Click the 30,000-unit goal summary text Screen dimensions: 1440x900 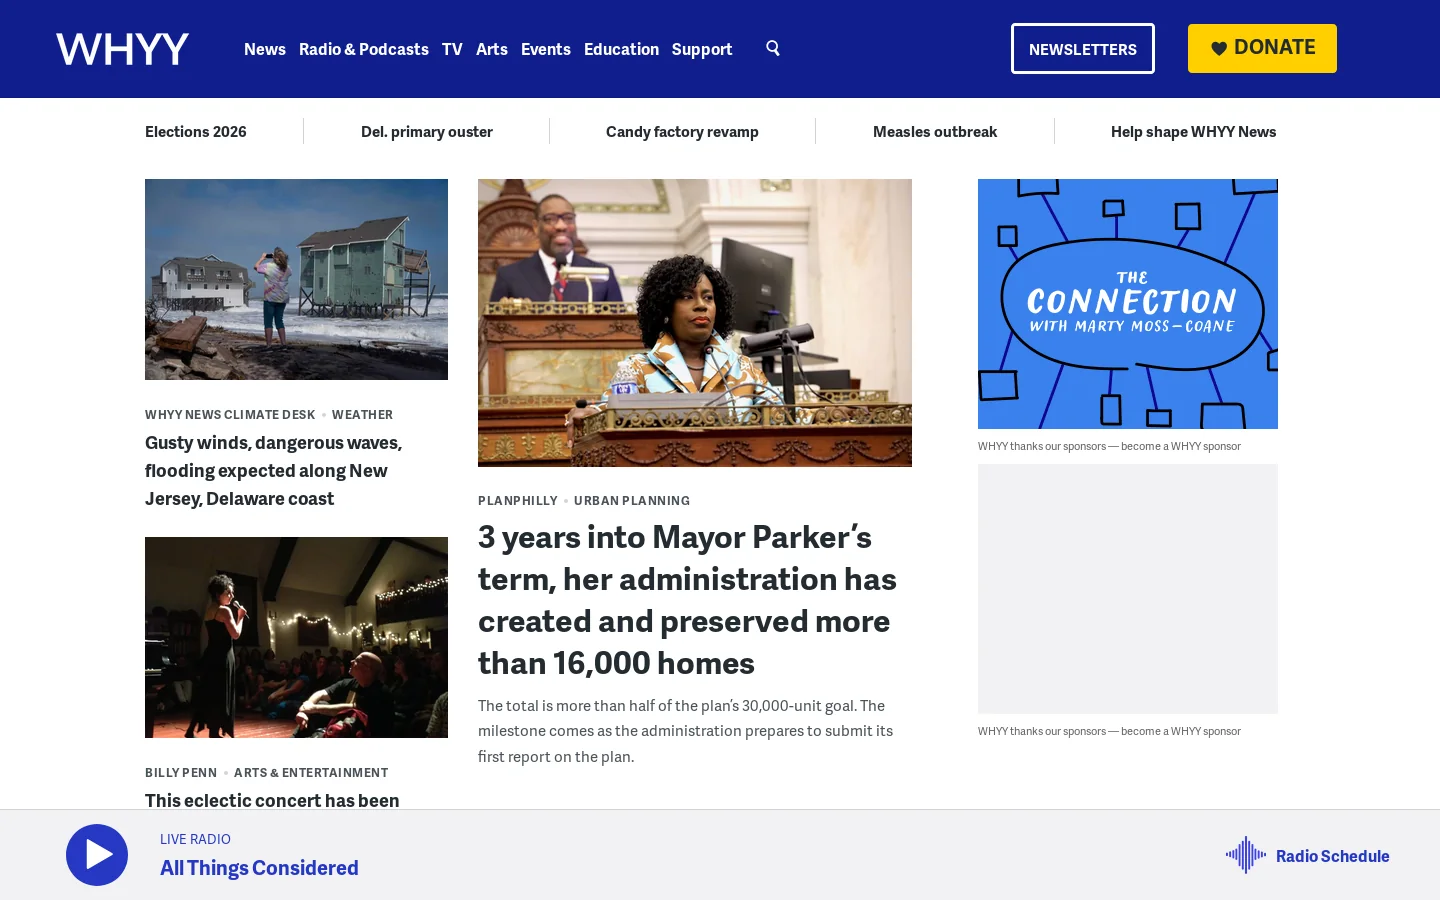pyautogui.click(x=686, y=731)
